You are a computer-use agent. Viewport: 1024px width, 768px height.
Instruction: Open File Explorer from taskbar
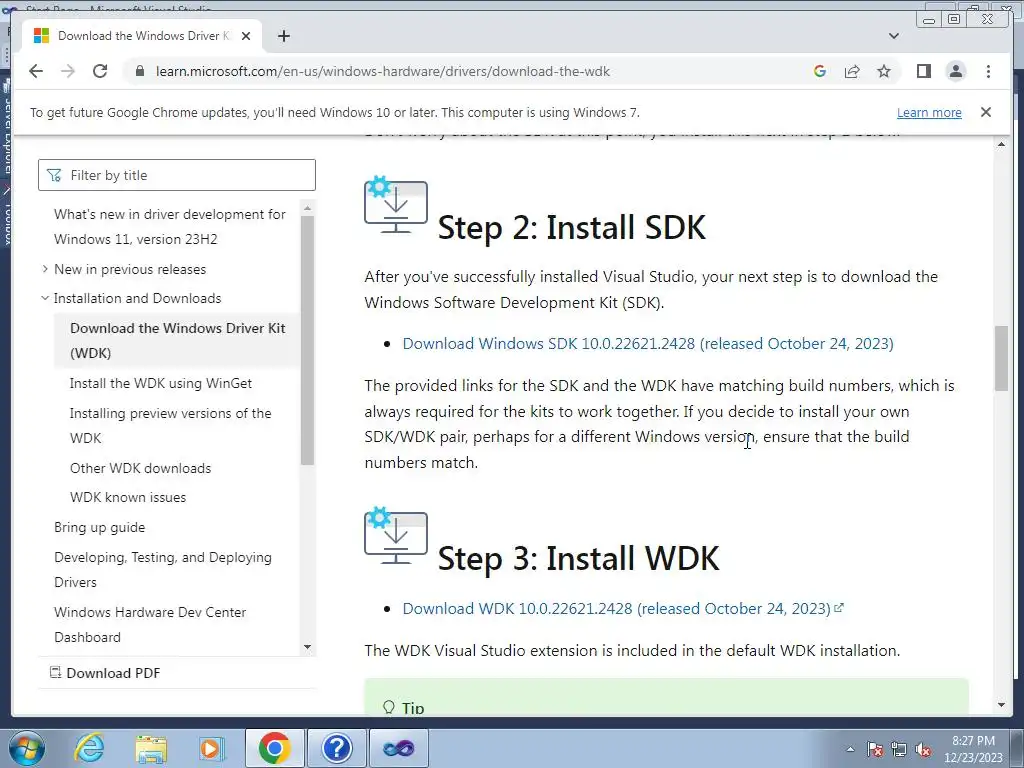[151, 748]
